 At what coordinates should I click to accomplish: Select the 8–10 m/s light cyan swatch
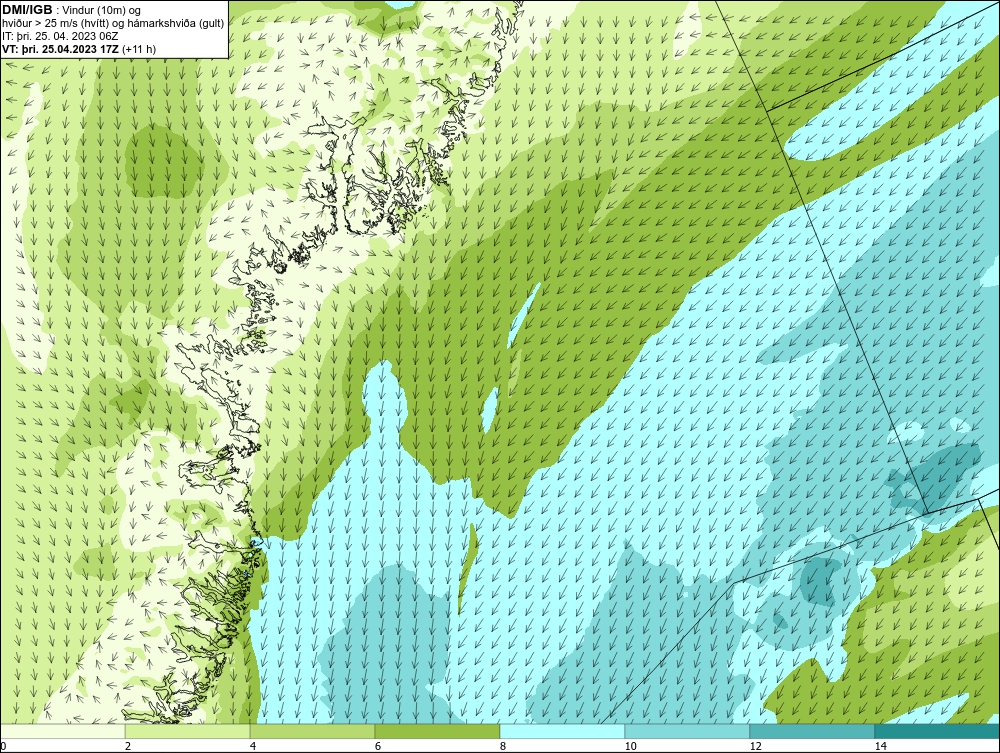click(562, 731)
